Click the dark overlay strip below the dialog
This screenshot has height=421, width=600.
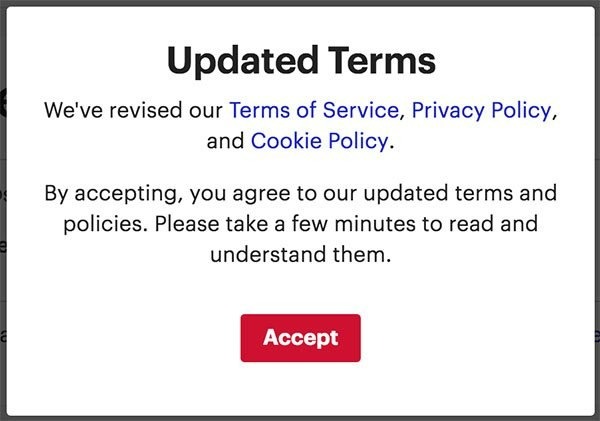coord(300,417)
